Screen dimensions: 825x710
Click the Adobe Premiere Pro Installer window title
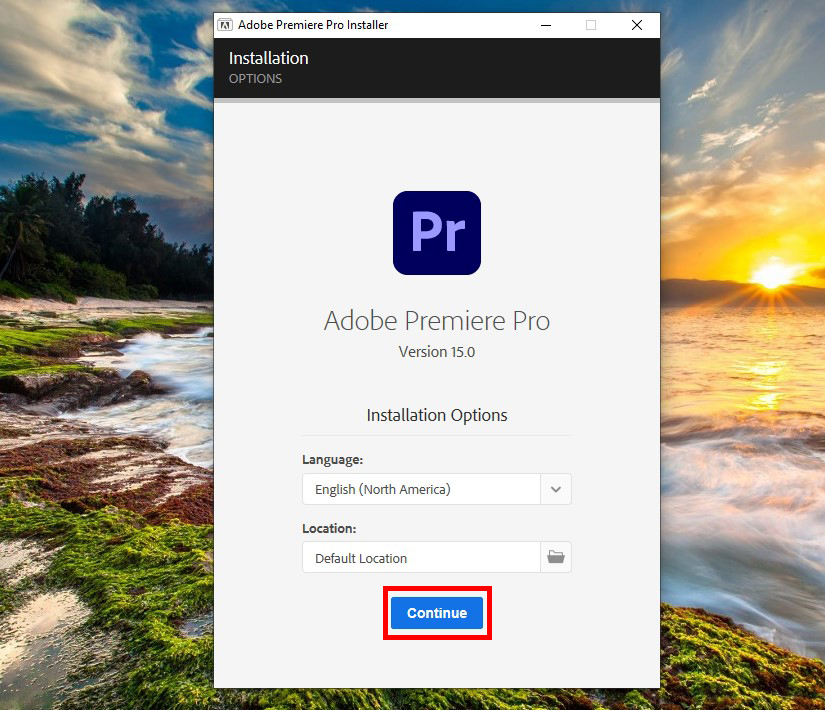[x=313, y=25]
